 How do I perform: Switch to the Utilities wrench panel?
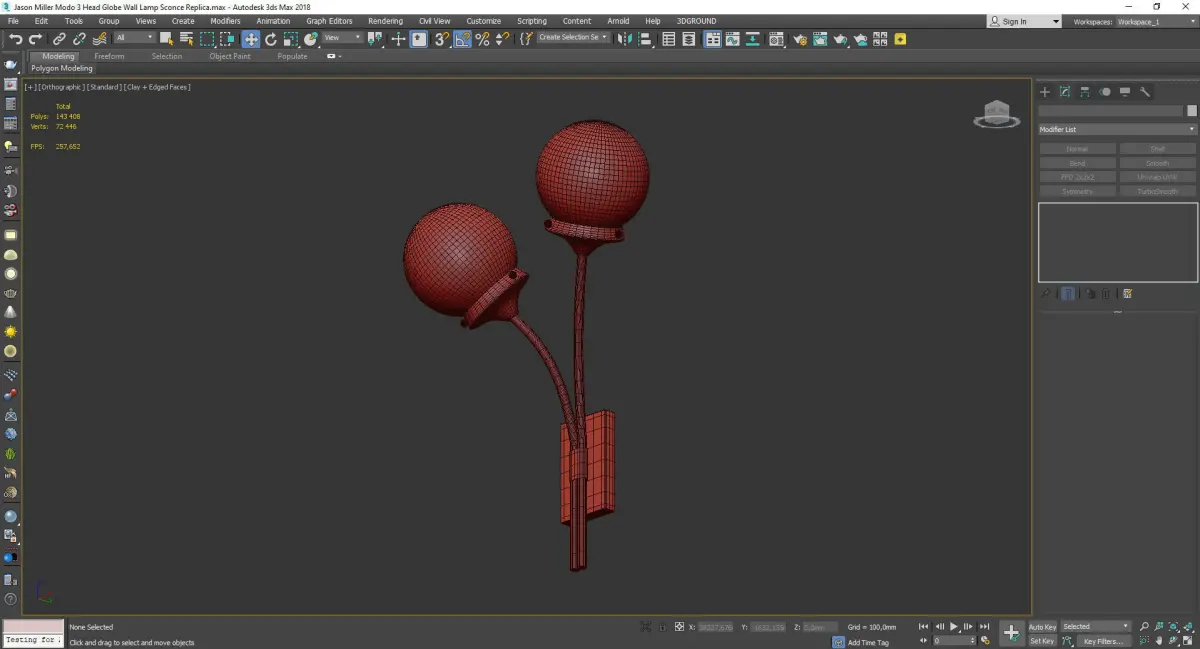[x=1145, y=92]
